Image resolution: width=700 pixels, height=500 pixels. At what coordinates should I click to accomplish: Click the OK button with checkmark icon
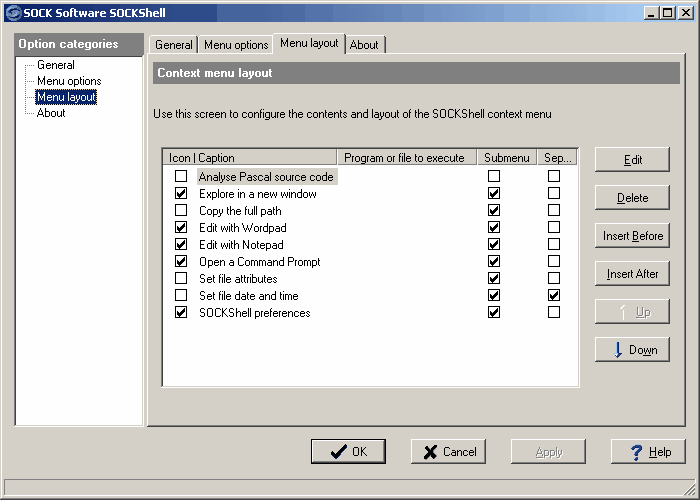pos(347,452)
